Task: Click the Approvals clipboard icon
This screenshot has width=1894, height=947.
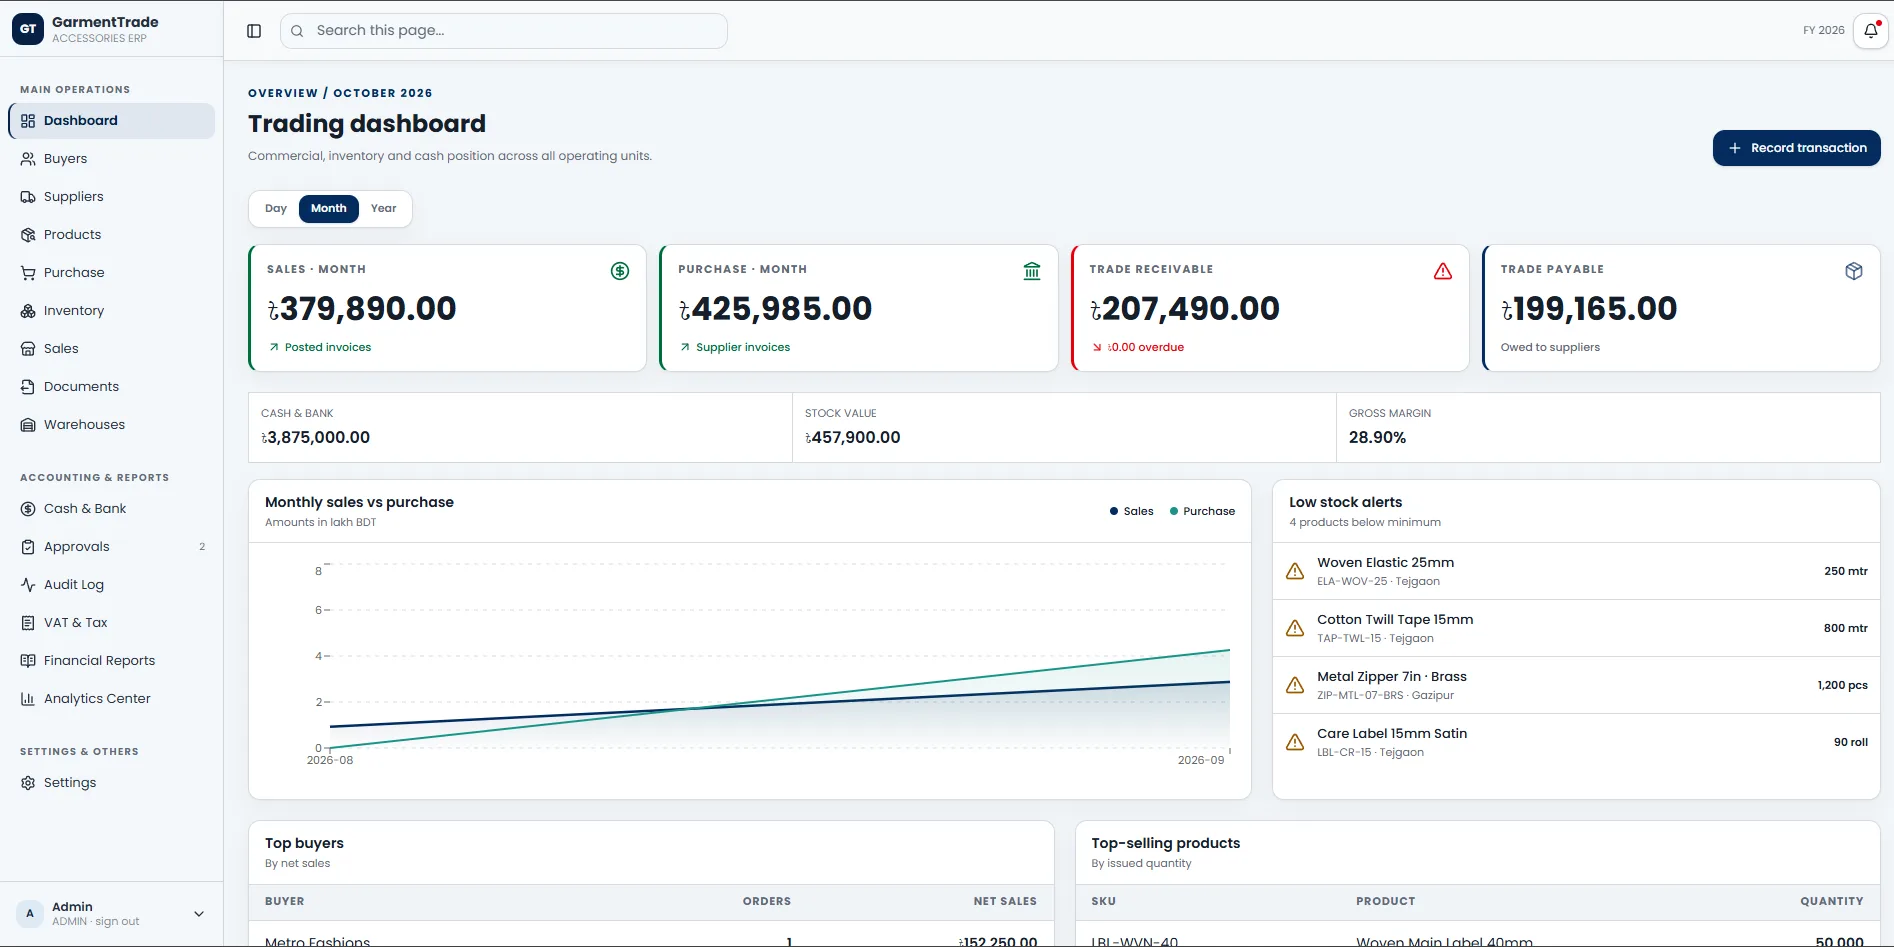Action: click(28, 547)
